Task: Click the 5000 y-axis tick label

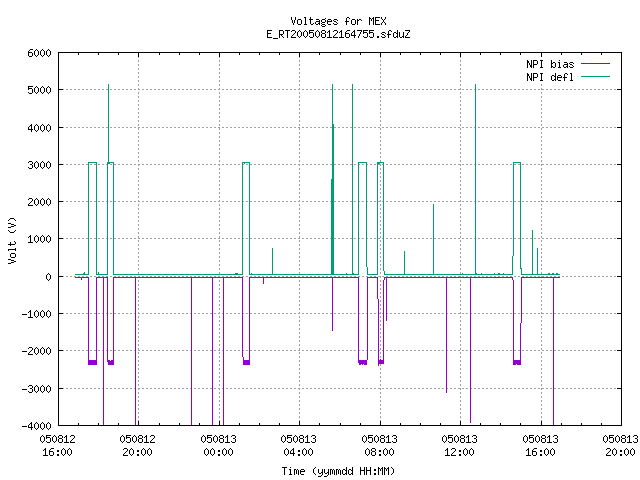Action: click(40, 90)
